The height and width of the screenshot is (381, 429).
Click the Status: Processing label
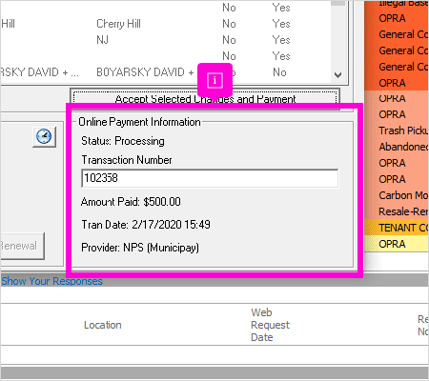tap(123, 141)
